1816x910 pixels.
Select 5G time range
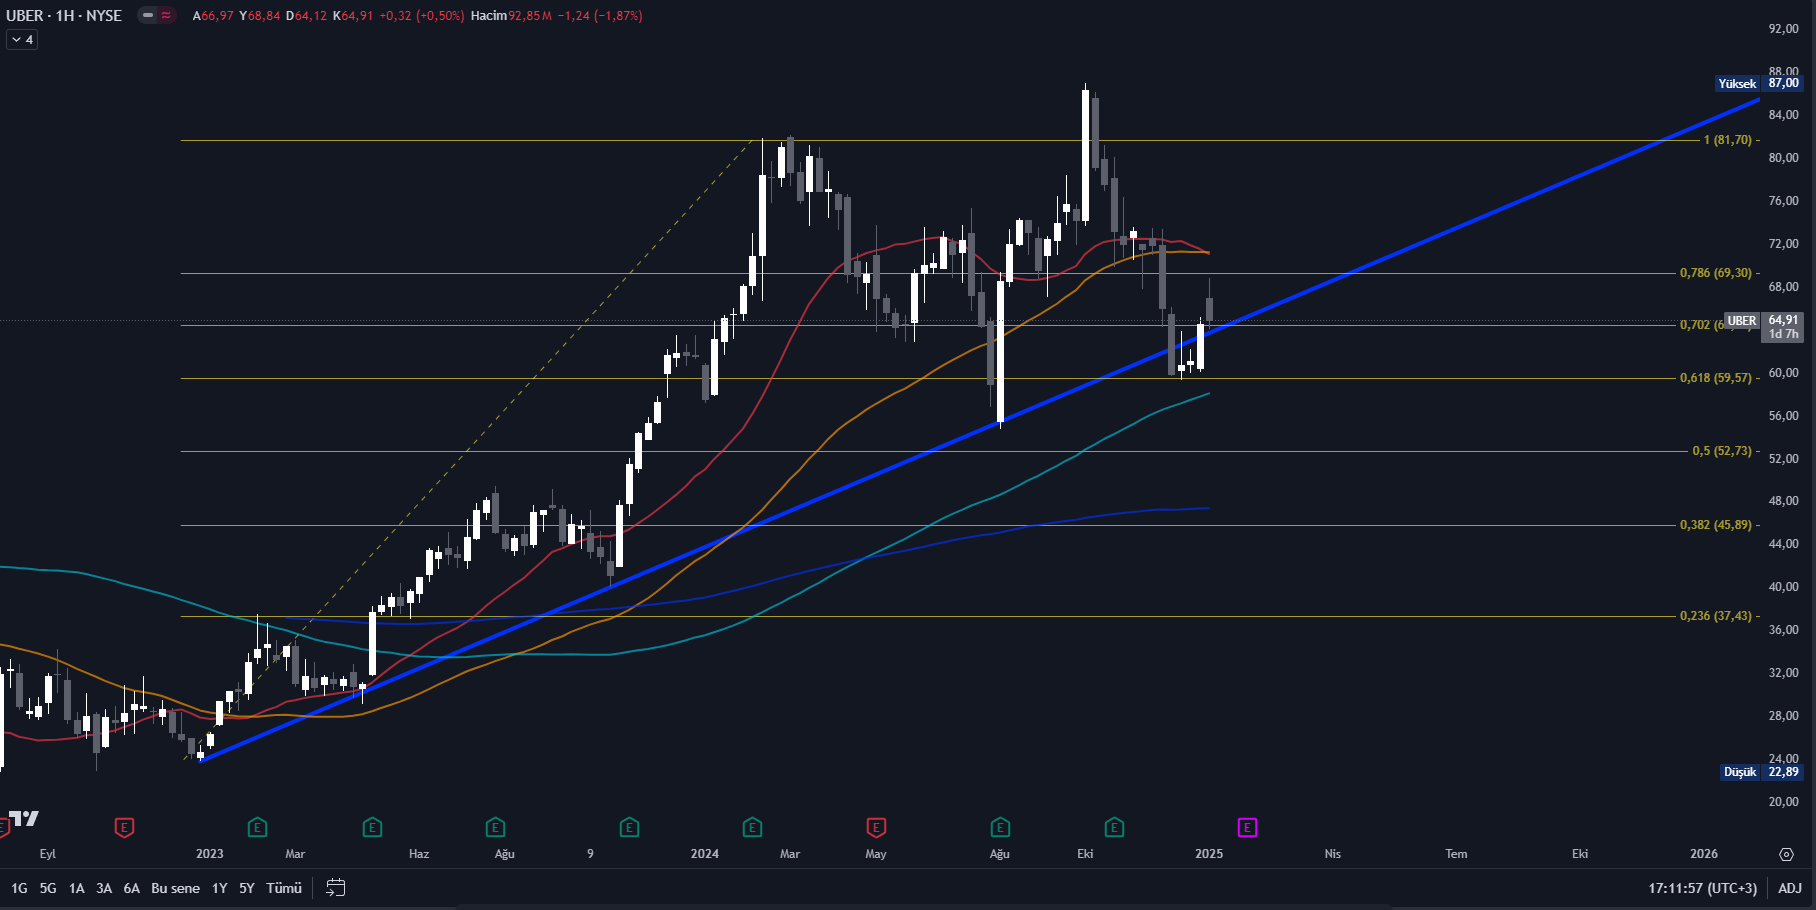coord(48,888)
